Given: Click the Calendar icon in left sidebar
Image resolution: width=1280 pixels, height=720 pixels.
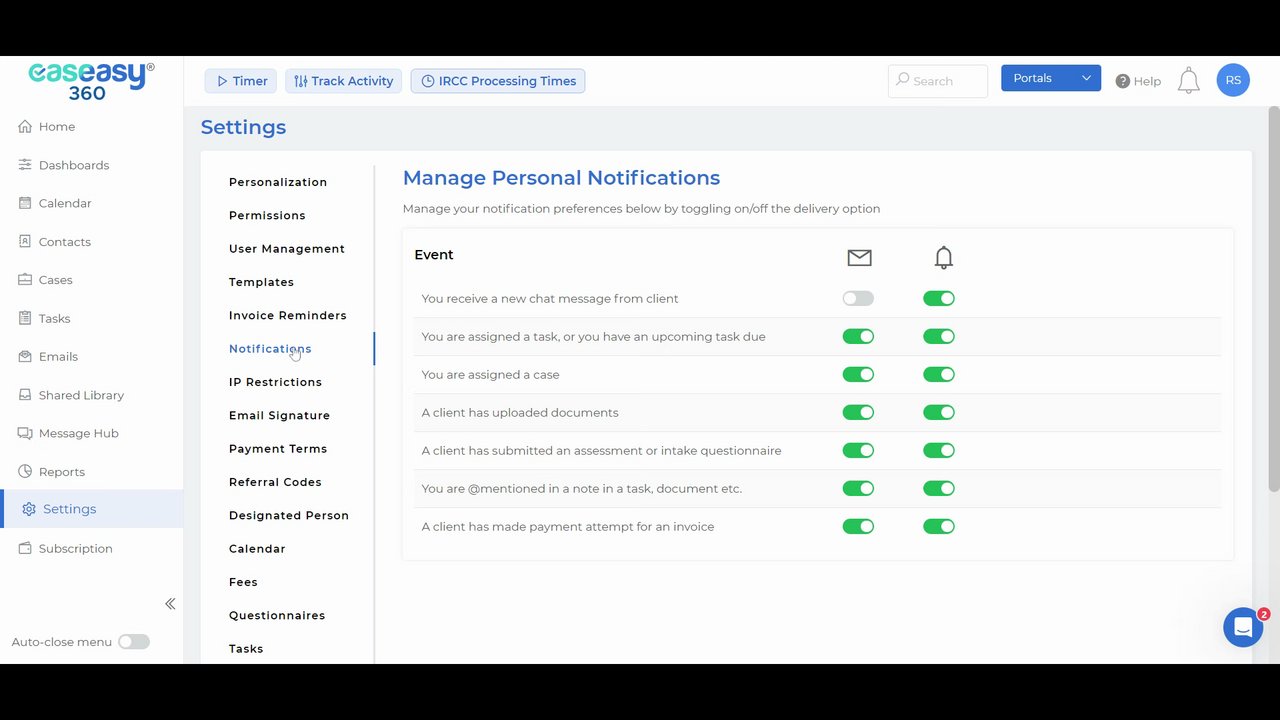Looking at the screenshot, I should tap(25, 203).
